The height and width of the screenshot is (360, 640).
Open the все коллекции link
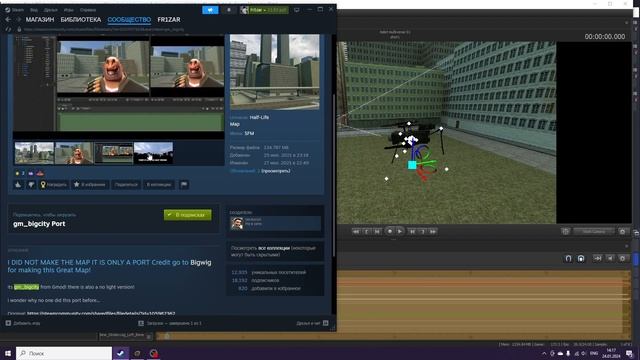coord(274,248)
